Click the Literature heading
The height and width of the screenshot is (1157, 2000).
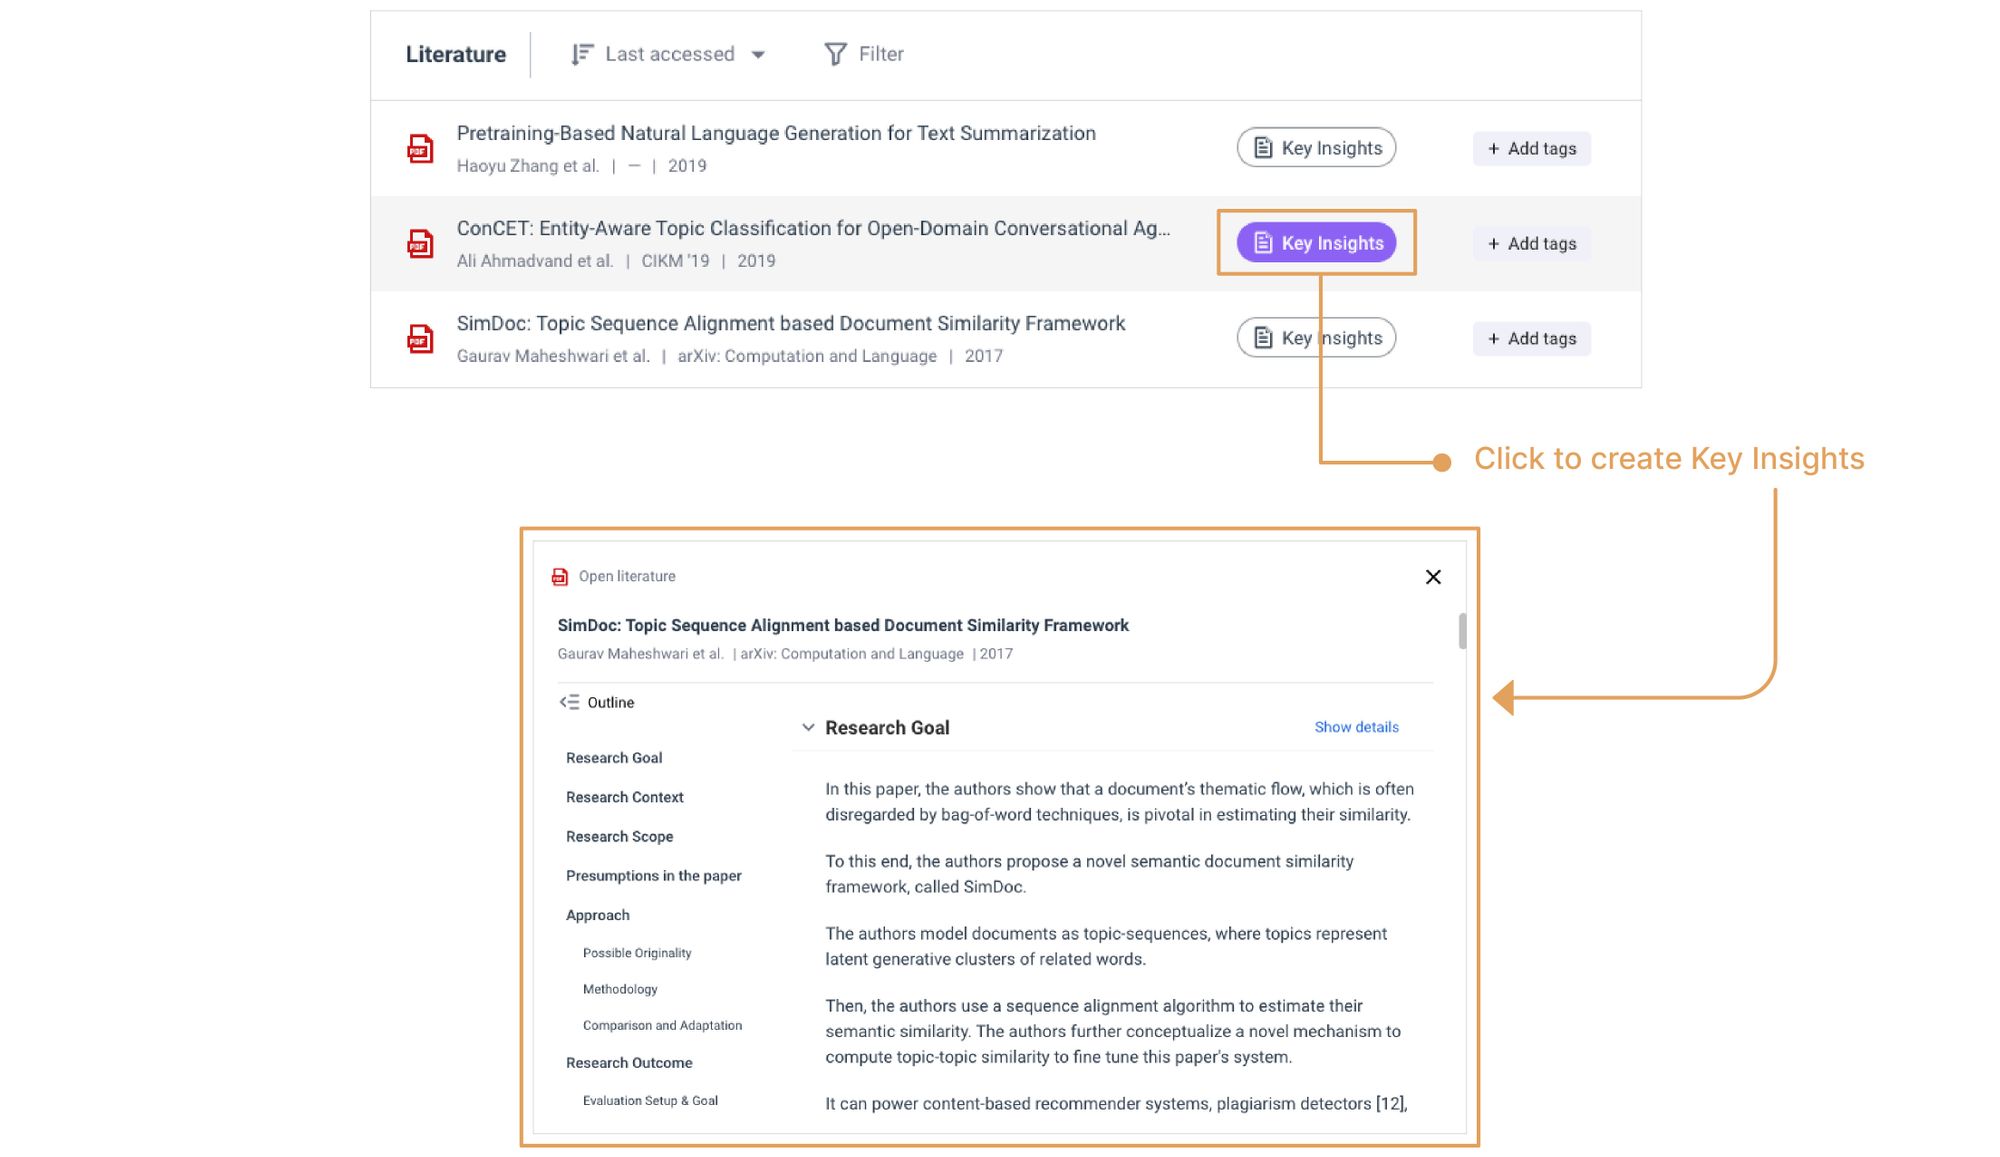456,54
